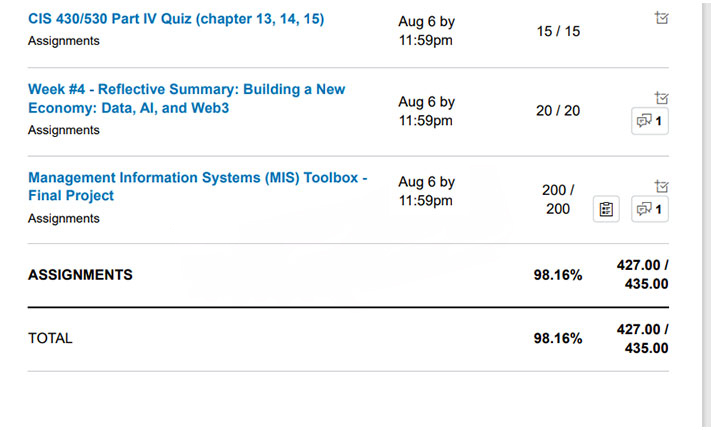Click submitted status icon for Week #4 Summary
711x430 pixels.
coord(662,98)
